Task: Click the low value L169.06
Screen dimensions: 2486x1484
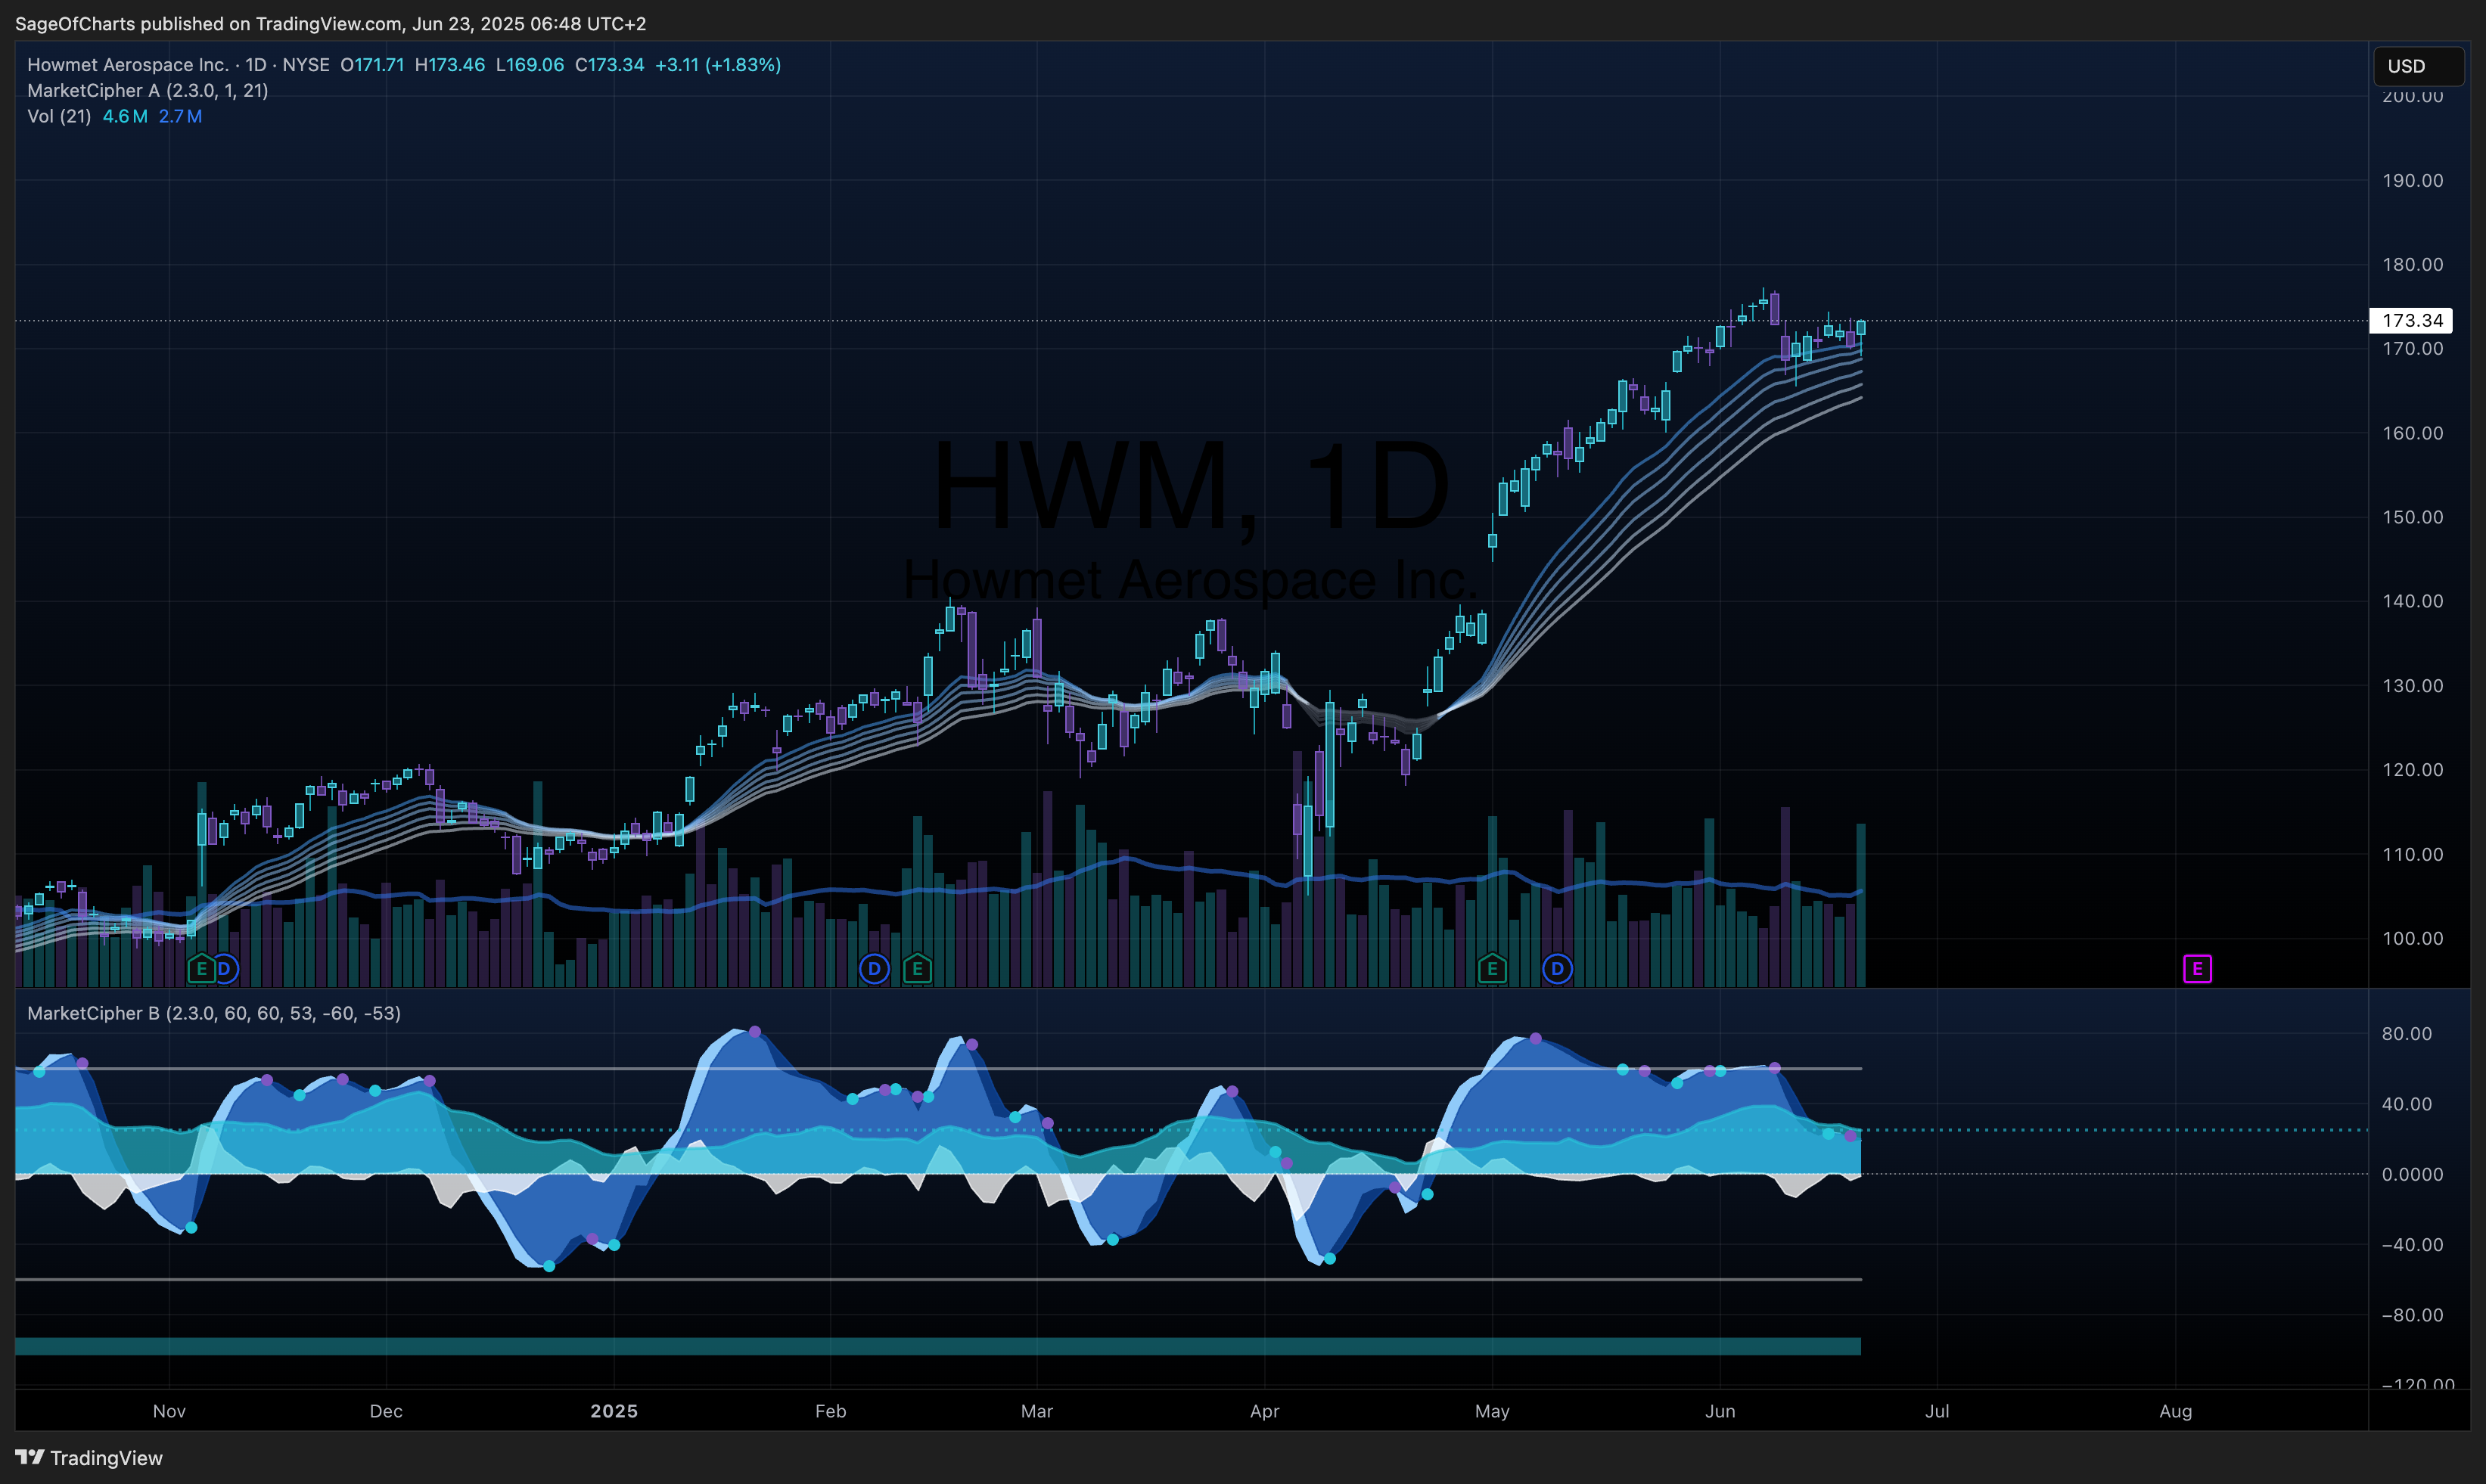Action: [x=530, y=65]
